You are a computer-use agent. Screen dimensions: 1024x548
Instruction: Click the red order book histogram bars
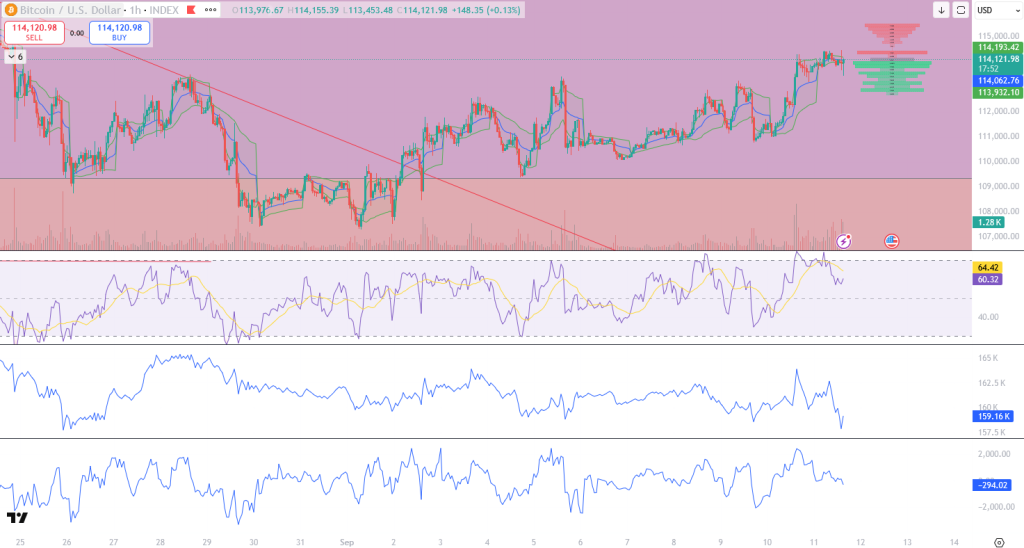coord(892,39)
